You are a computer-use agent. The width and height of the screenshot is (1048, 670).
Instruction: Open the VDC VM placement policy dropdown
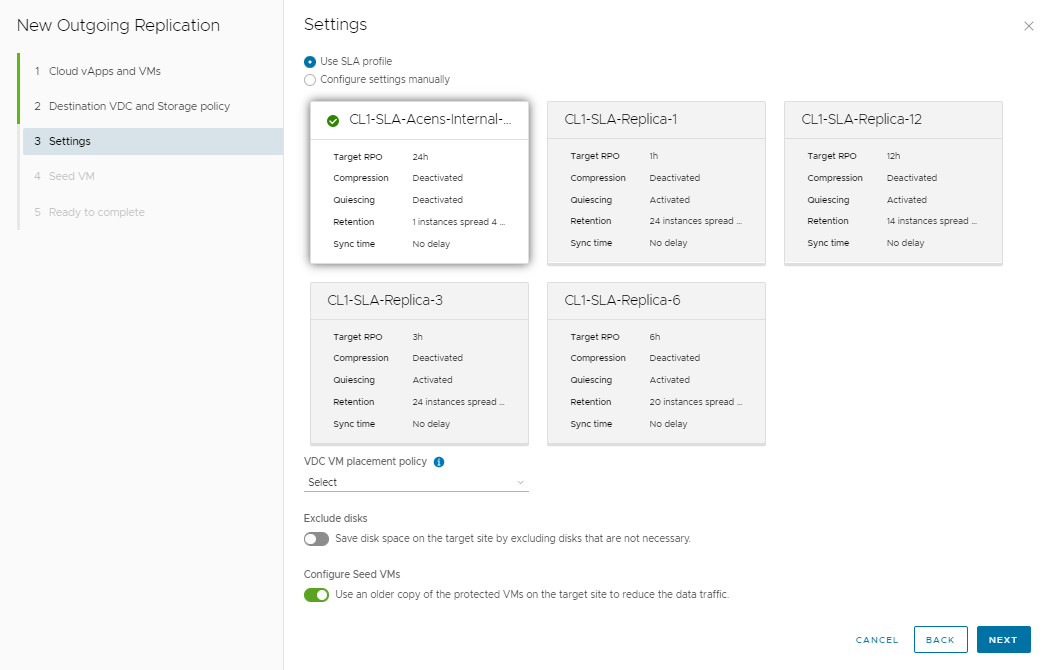click(416, 482)
